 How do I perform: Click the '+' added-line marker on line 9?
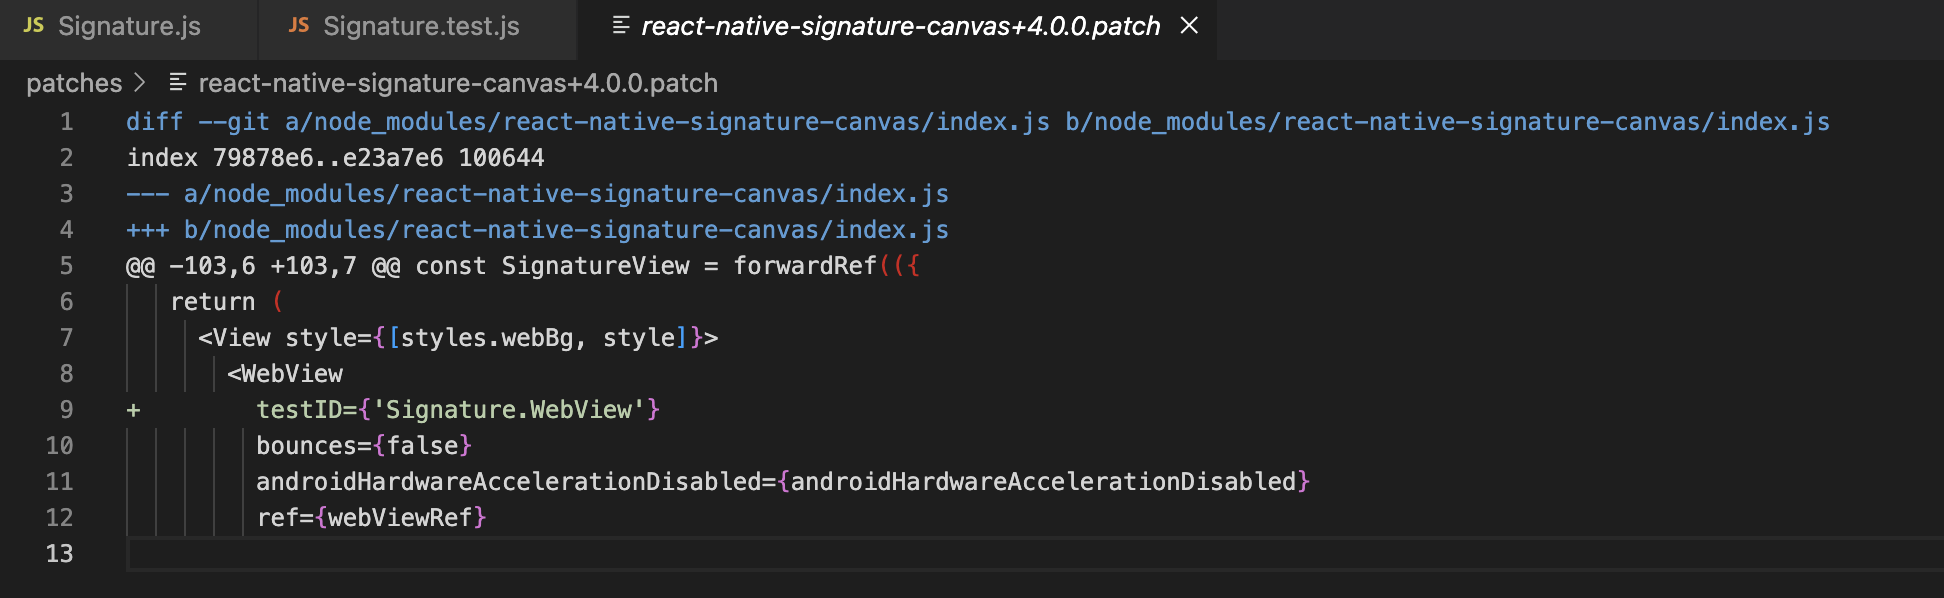coord(133,410)
